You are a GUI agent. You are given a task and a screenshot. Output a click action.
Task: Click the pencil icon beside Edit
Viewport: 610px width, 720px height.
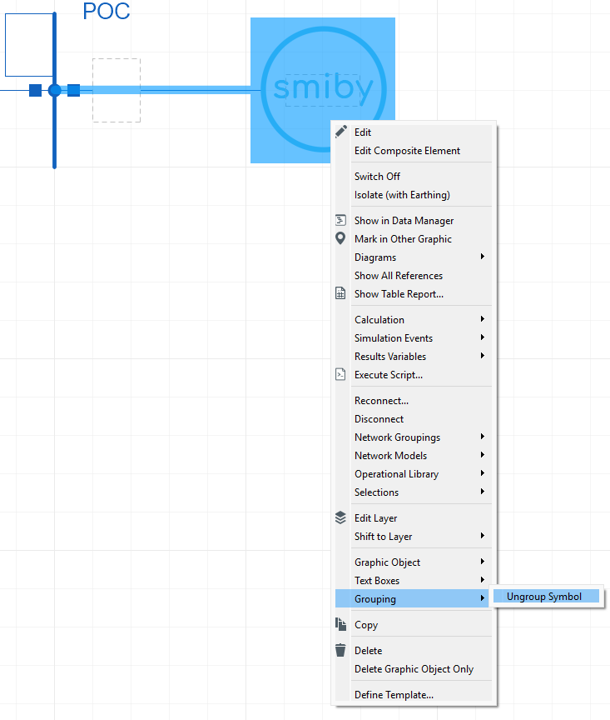(341, 132)
